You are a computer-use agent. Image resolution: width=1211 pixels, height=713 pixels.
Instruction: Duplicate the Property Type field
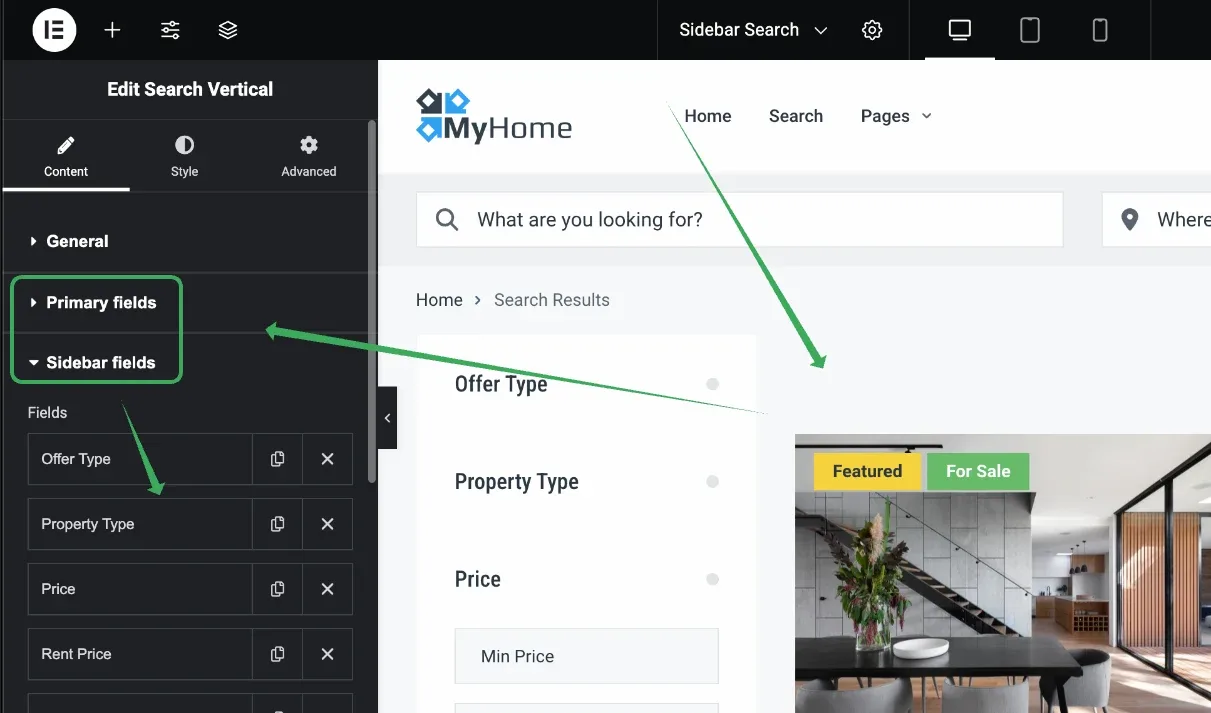[x=277, y=524]
